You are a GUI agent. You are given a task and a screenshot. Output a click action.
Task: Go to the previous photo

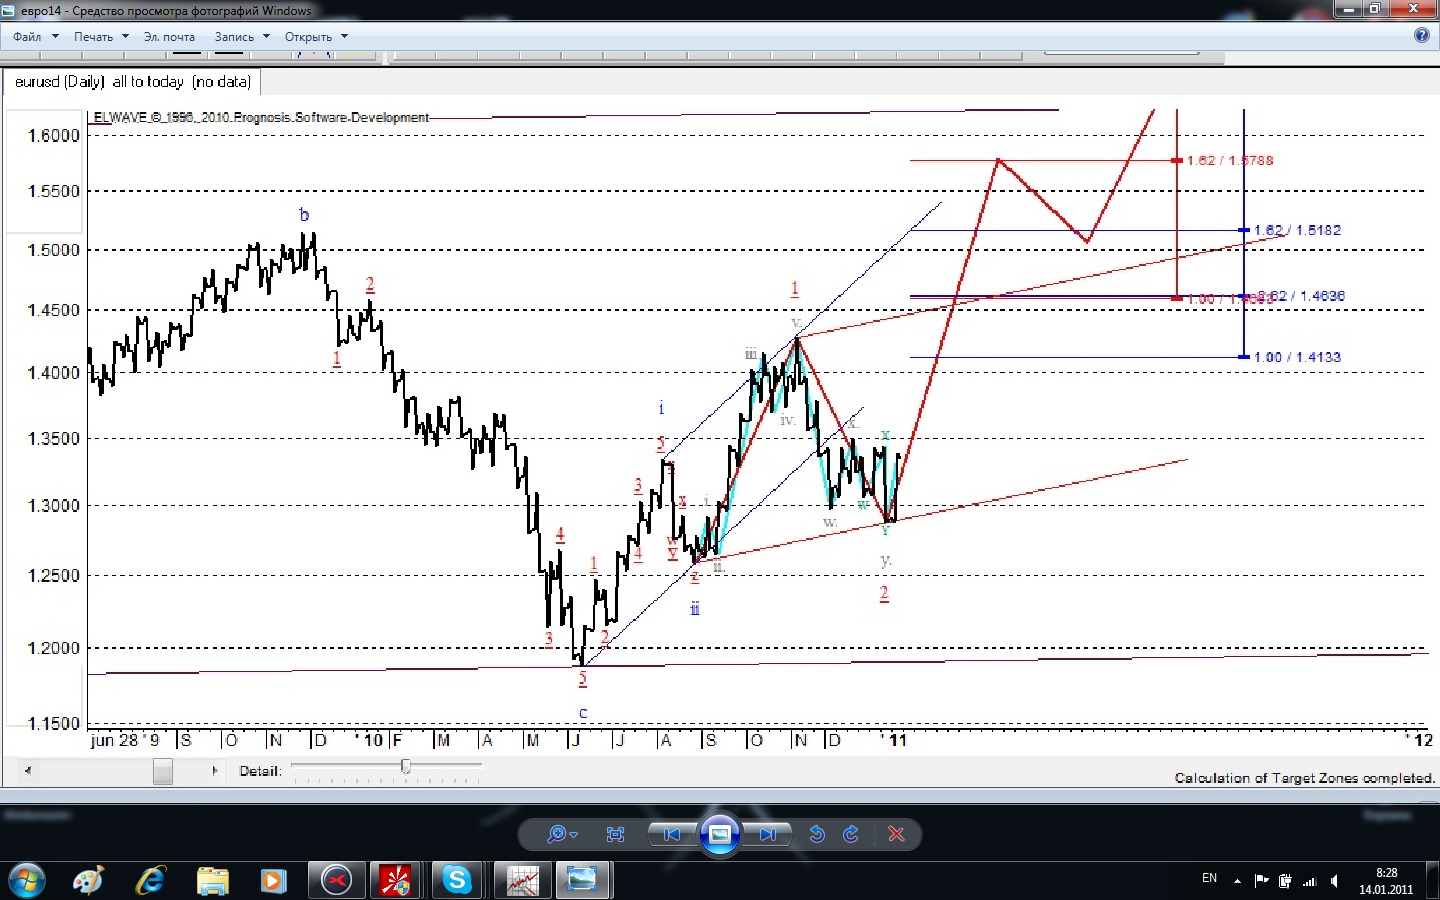[x=671, y=834]
